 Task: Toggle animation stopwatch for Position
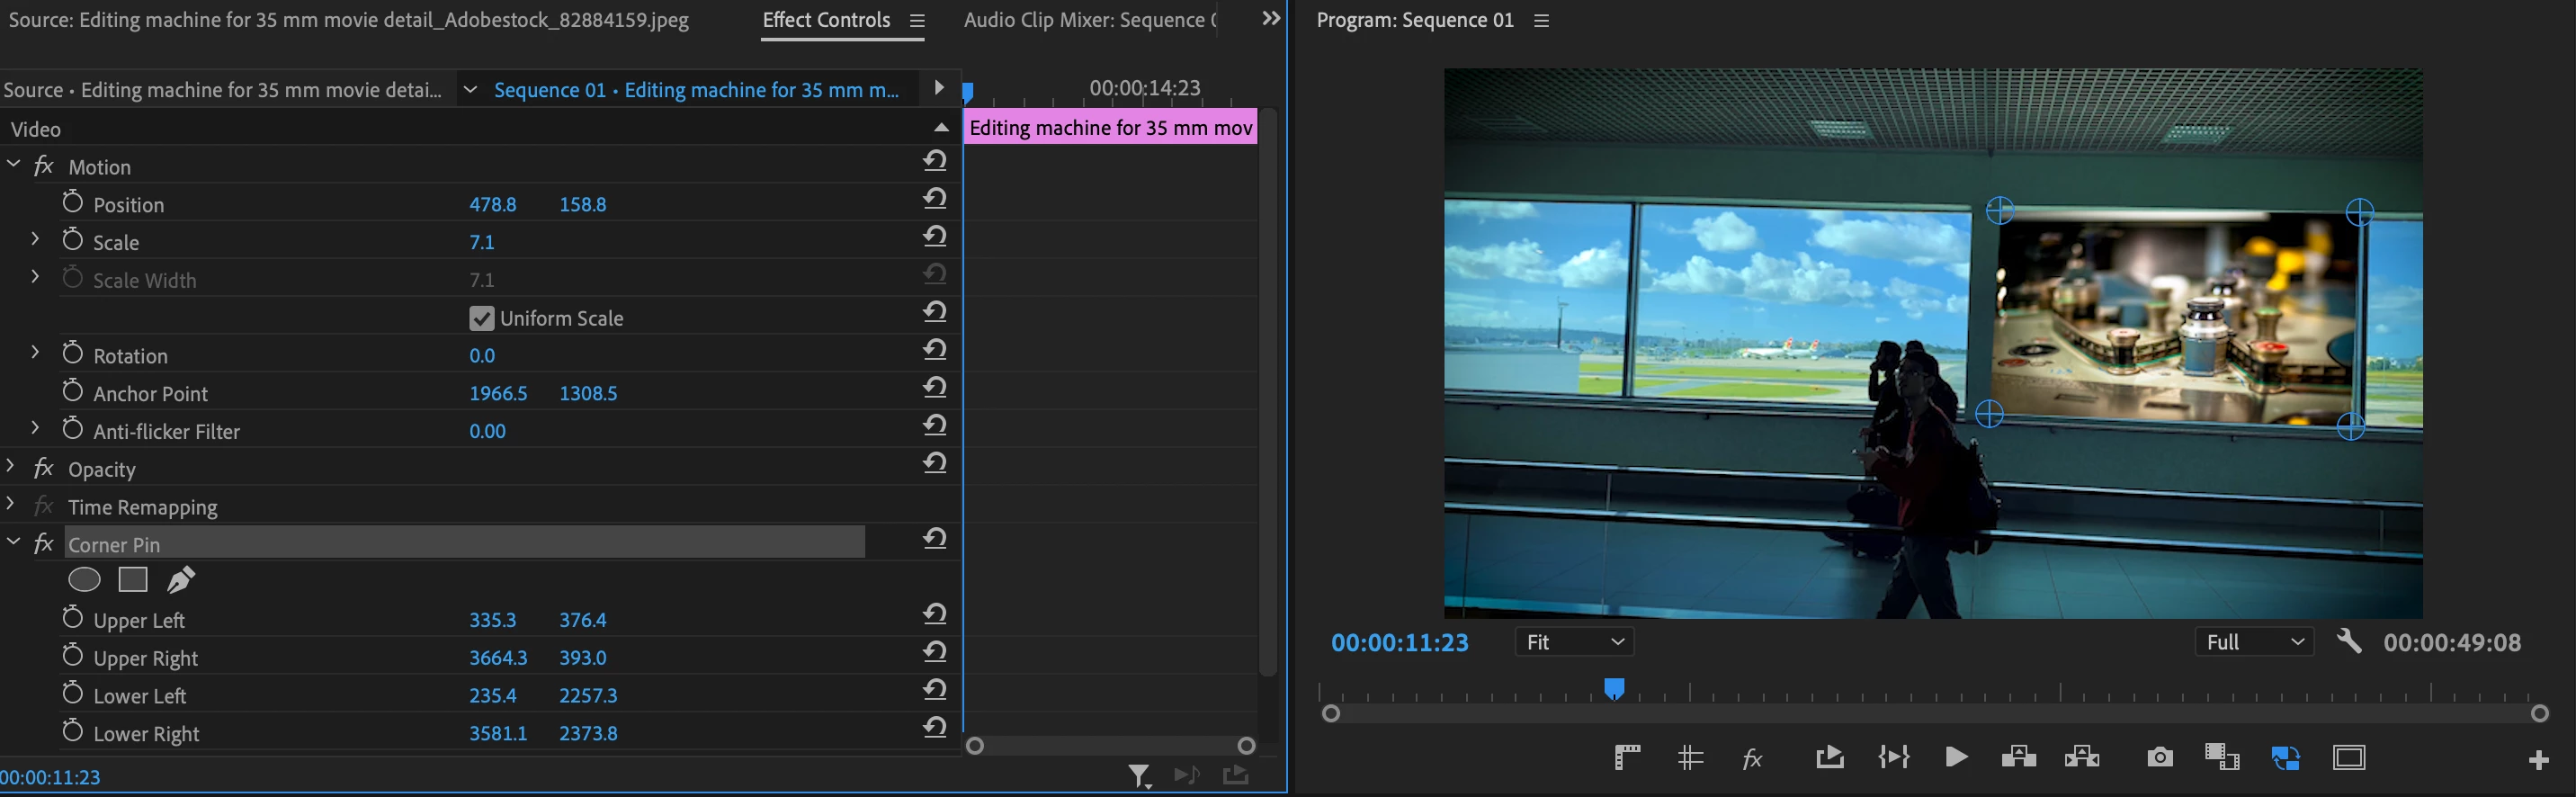72,202
